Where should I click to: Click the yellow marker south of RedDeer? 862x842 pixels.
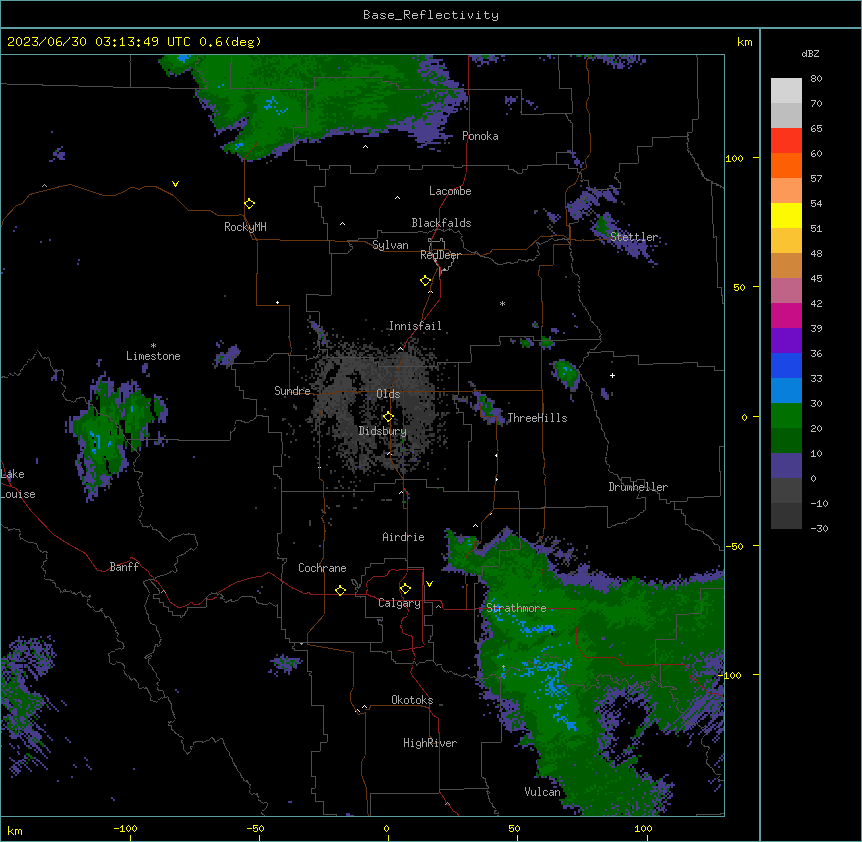tap(425, 281)
